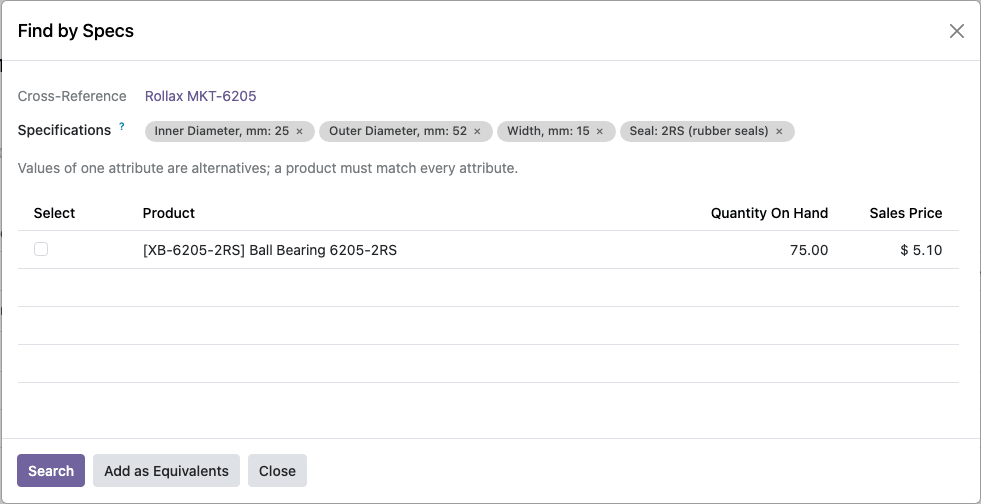Remove the Width 15 tag
The height and width of the screenshot is (504, 981).
(x=600, y=131)
